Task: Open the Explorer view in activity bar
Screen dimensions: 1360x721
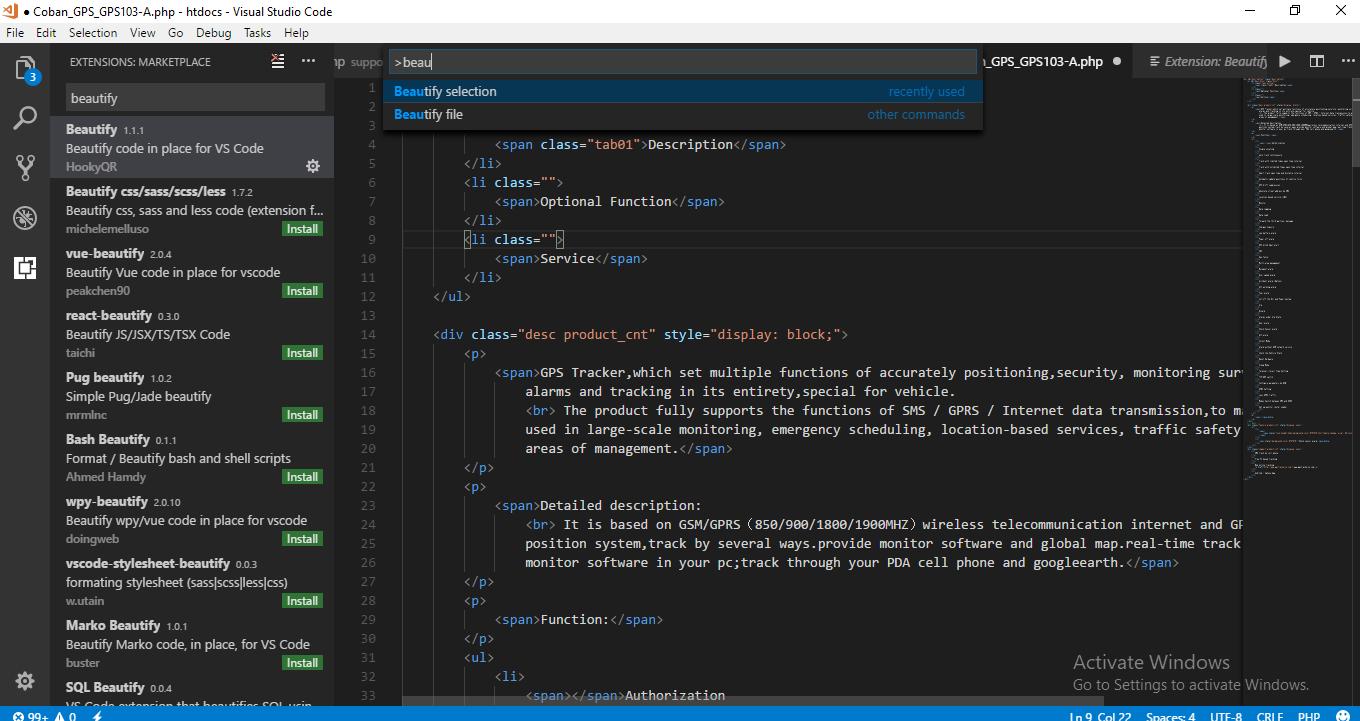Action: pyautogui.click(x=25, y=68)
